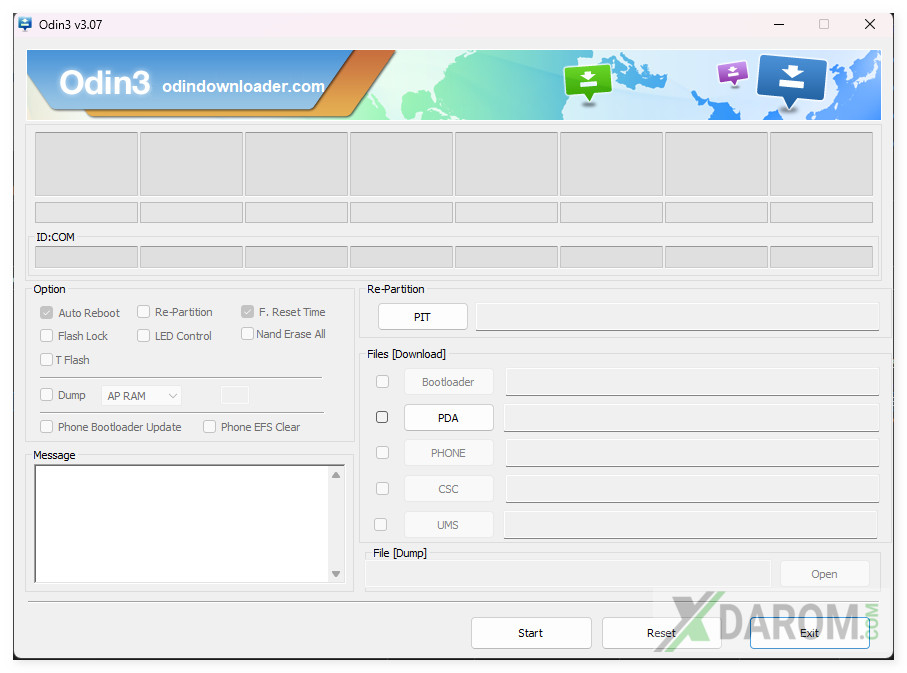Click the Odin3 logo in banner
The image size is (907, 673).
tap(104, 84)
